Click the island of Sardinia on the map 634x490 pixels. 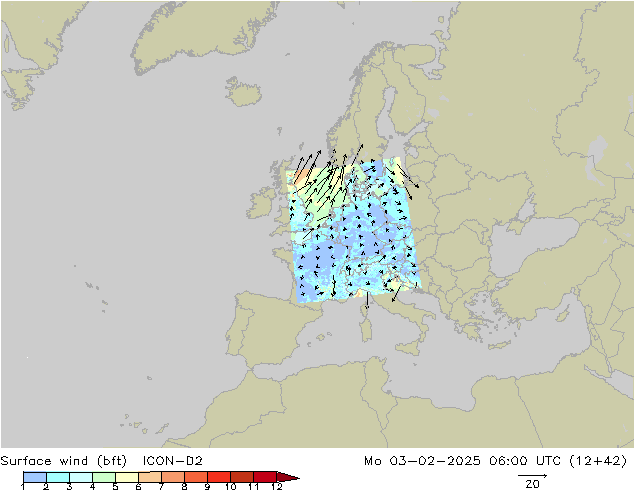click(x=367, y=329)
